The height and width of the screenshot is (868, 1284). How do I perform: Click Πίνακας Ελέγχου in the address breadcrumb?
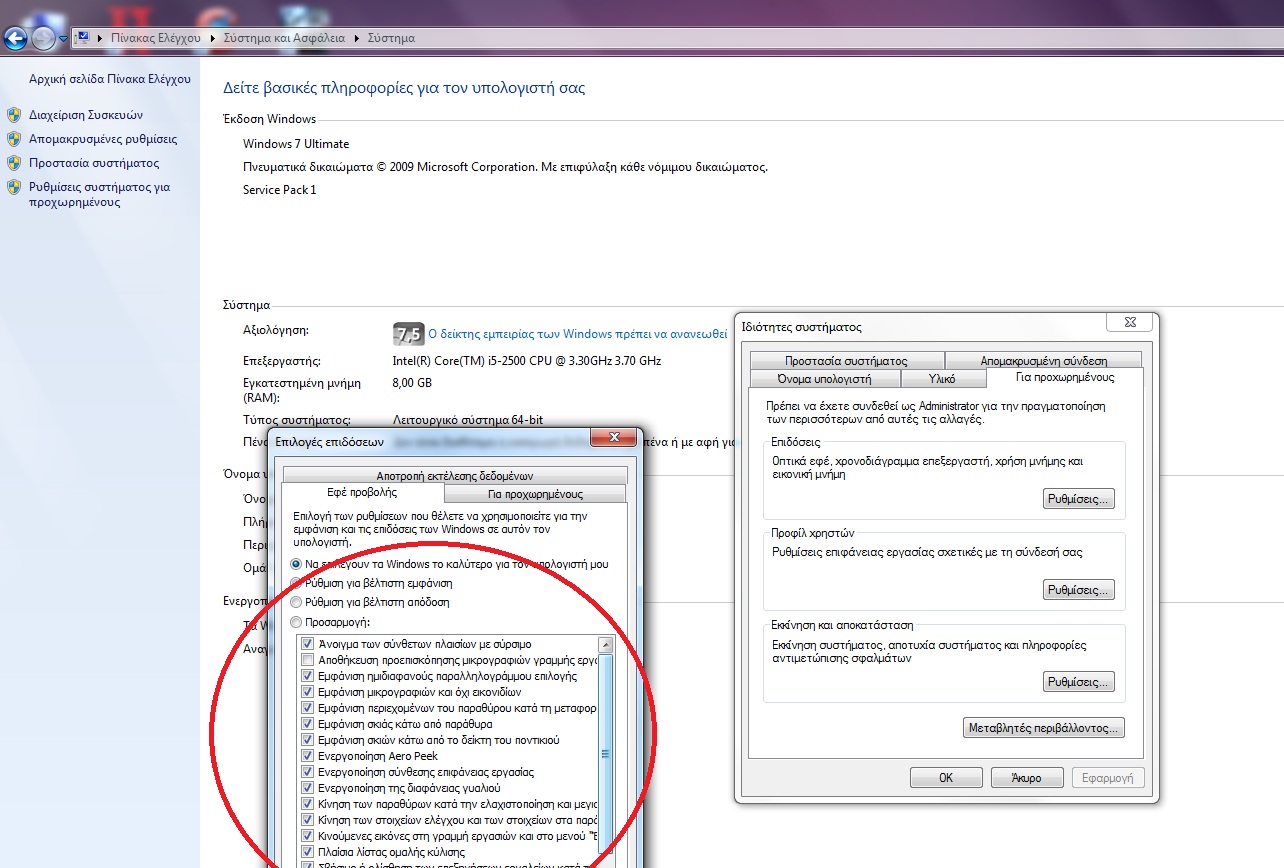156,38
